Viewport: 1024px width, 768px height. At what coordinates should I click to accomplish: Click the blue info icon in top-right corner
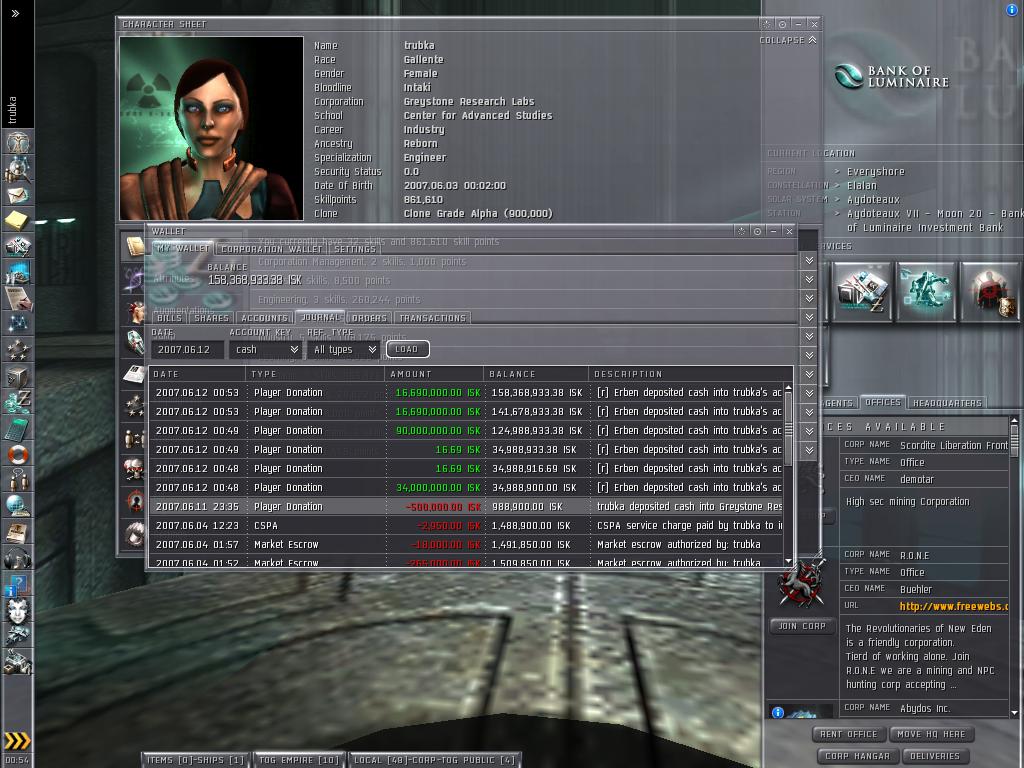click(1012, 9)
